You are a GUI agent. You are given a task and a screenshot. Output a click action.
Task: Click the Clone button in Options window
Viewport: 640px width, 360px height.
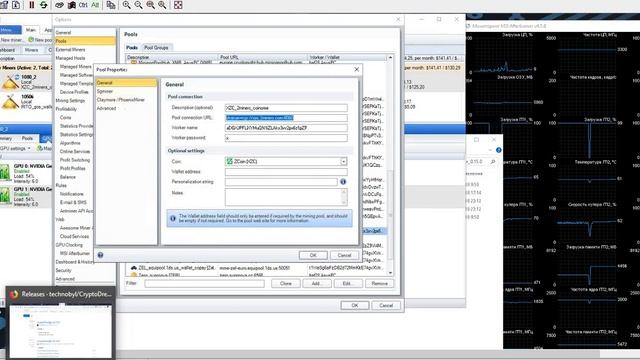(286, 283)
